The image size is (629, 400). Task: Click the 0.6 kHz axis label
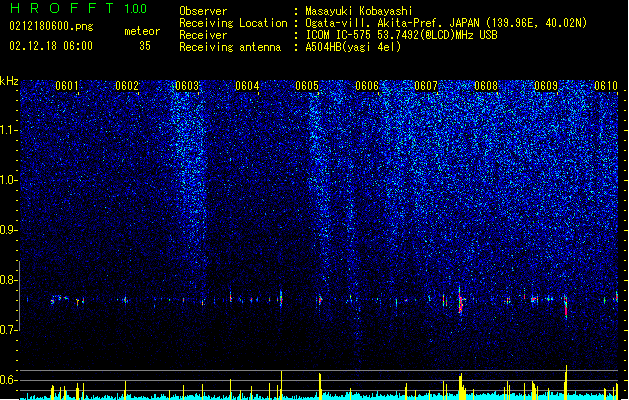[8, 380]
